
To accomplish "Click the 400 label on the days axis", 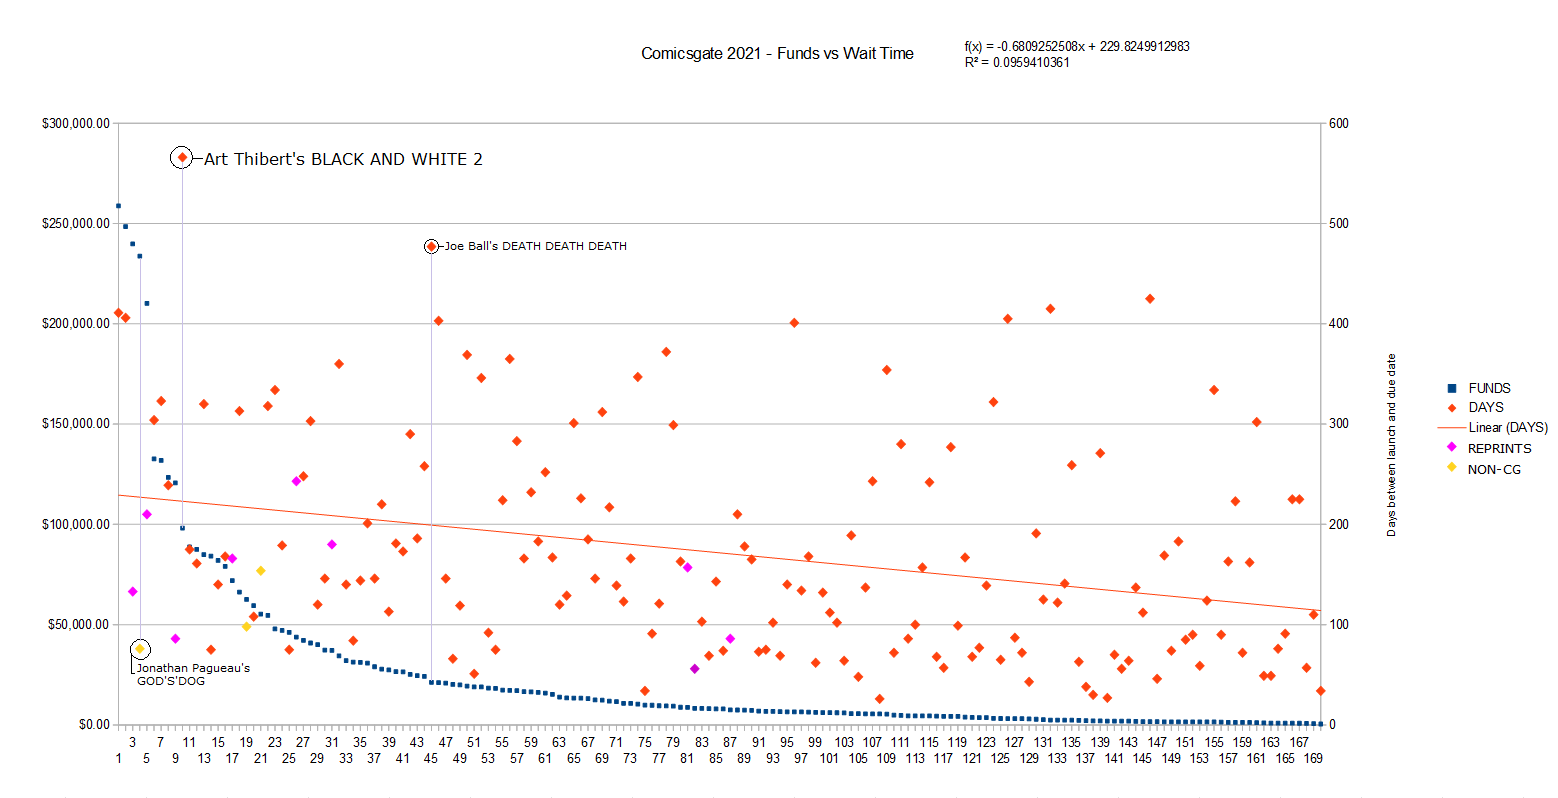I will 1338,323.
